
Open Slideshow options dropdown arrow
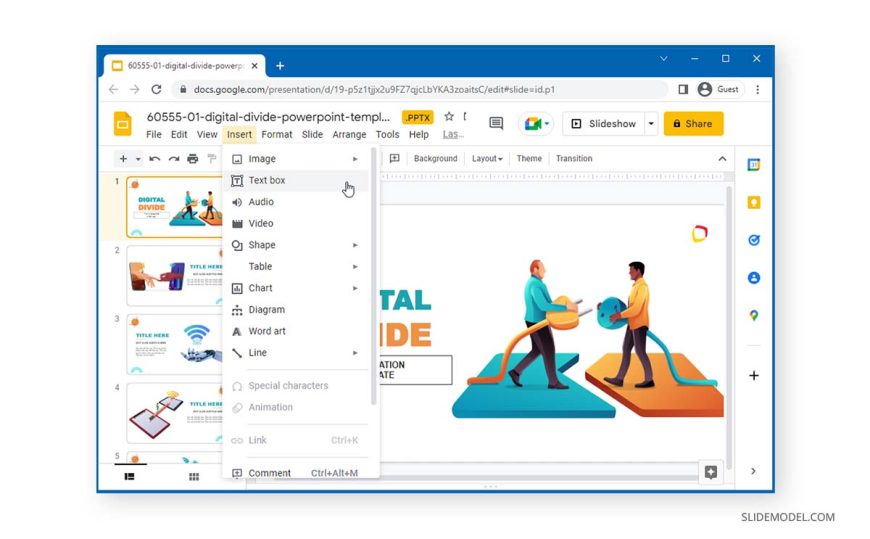651,124
